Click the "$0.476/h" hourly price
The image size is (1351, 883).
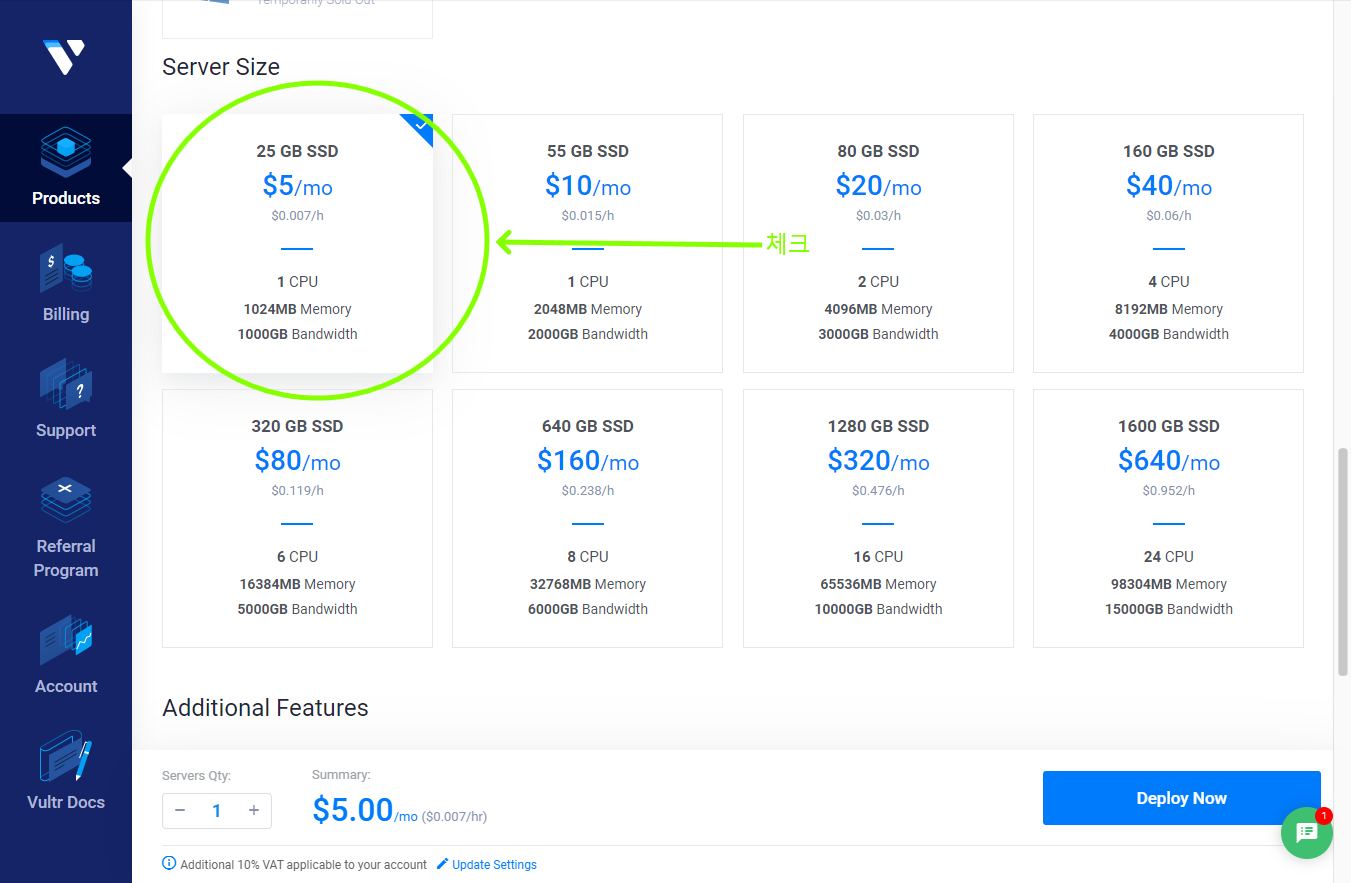click(x=878, y=490)
